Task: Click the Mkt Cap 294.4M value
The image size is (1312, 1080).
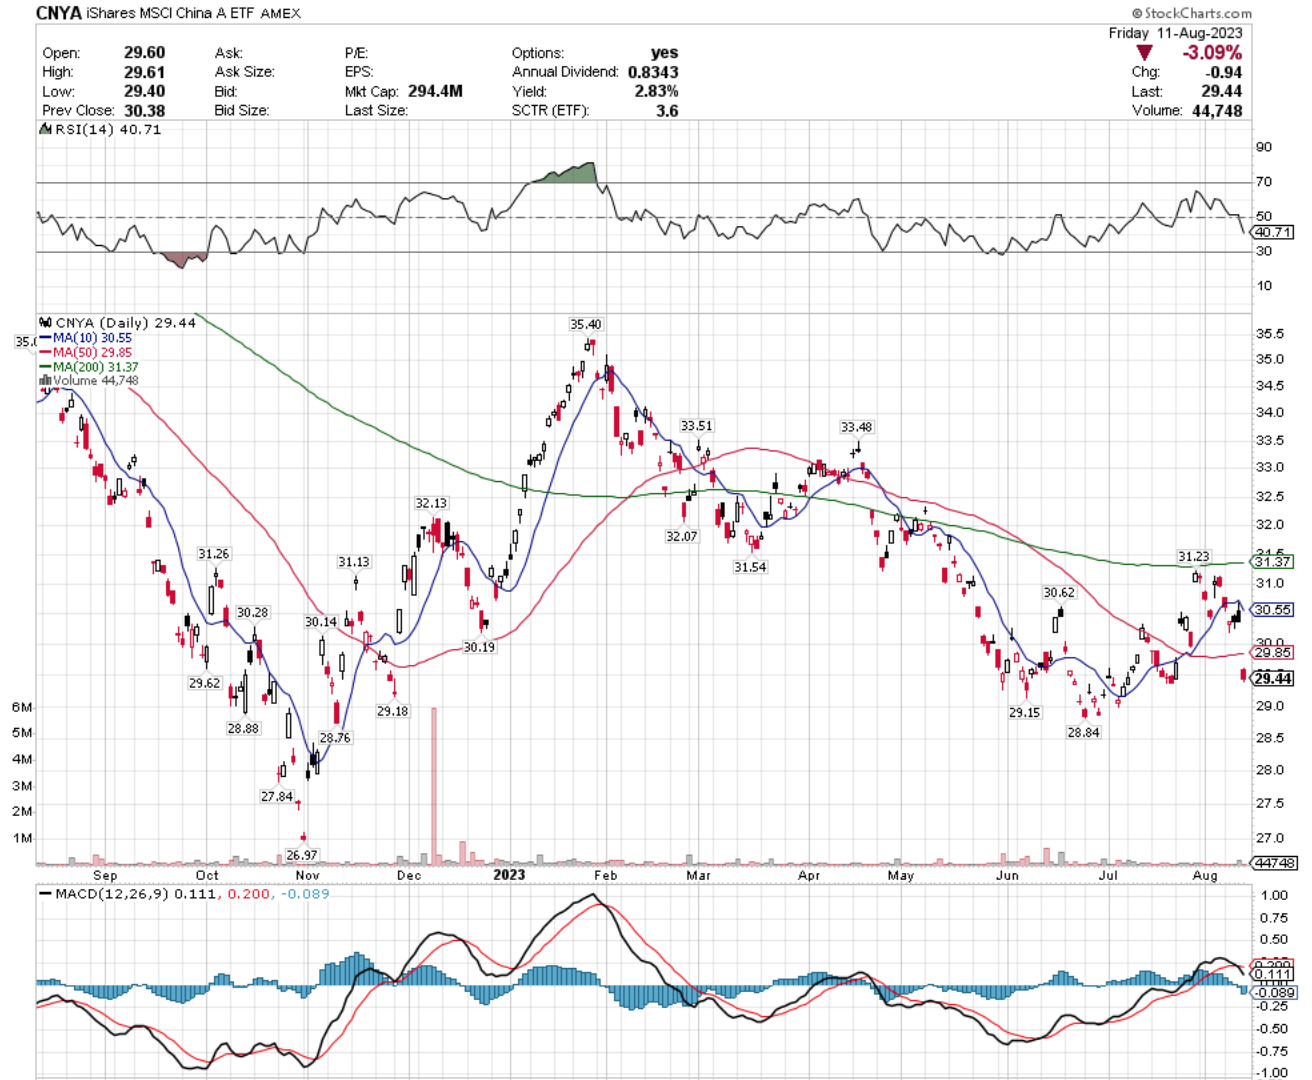Action: click(x=435, y=91)
